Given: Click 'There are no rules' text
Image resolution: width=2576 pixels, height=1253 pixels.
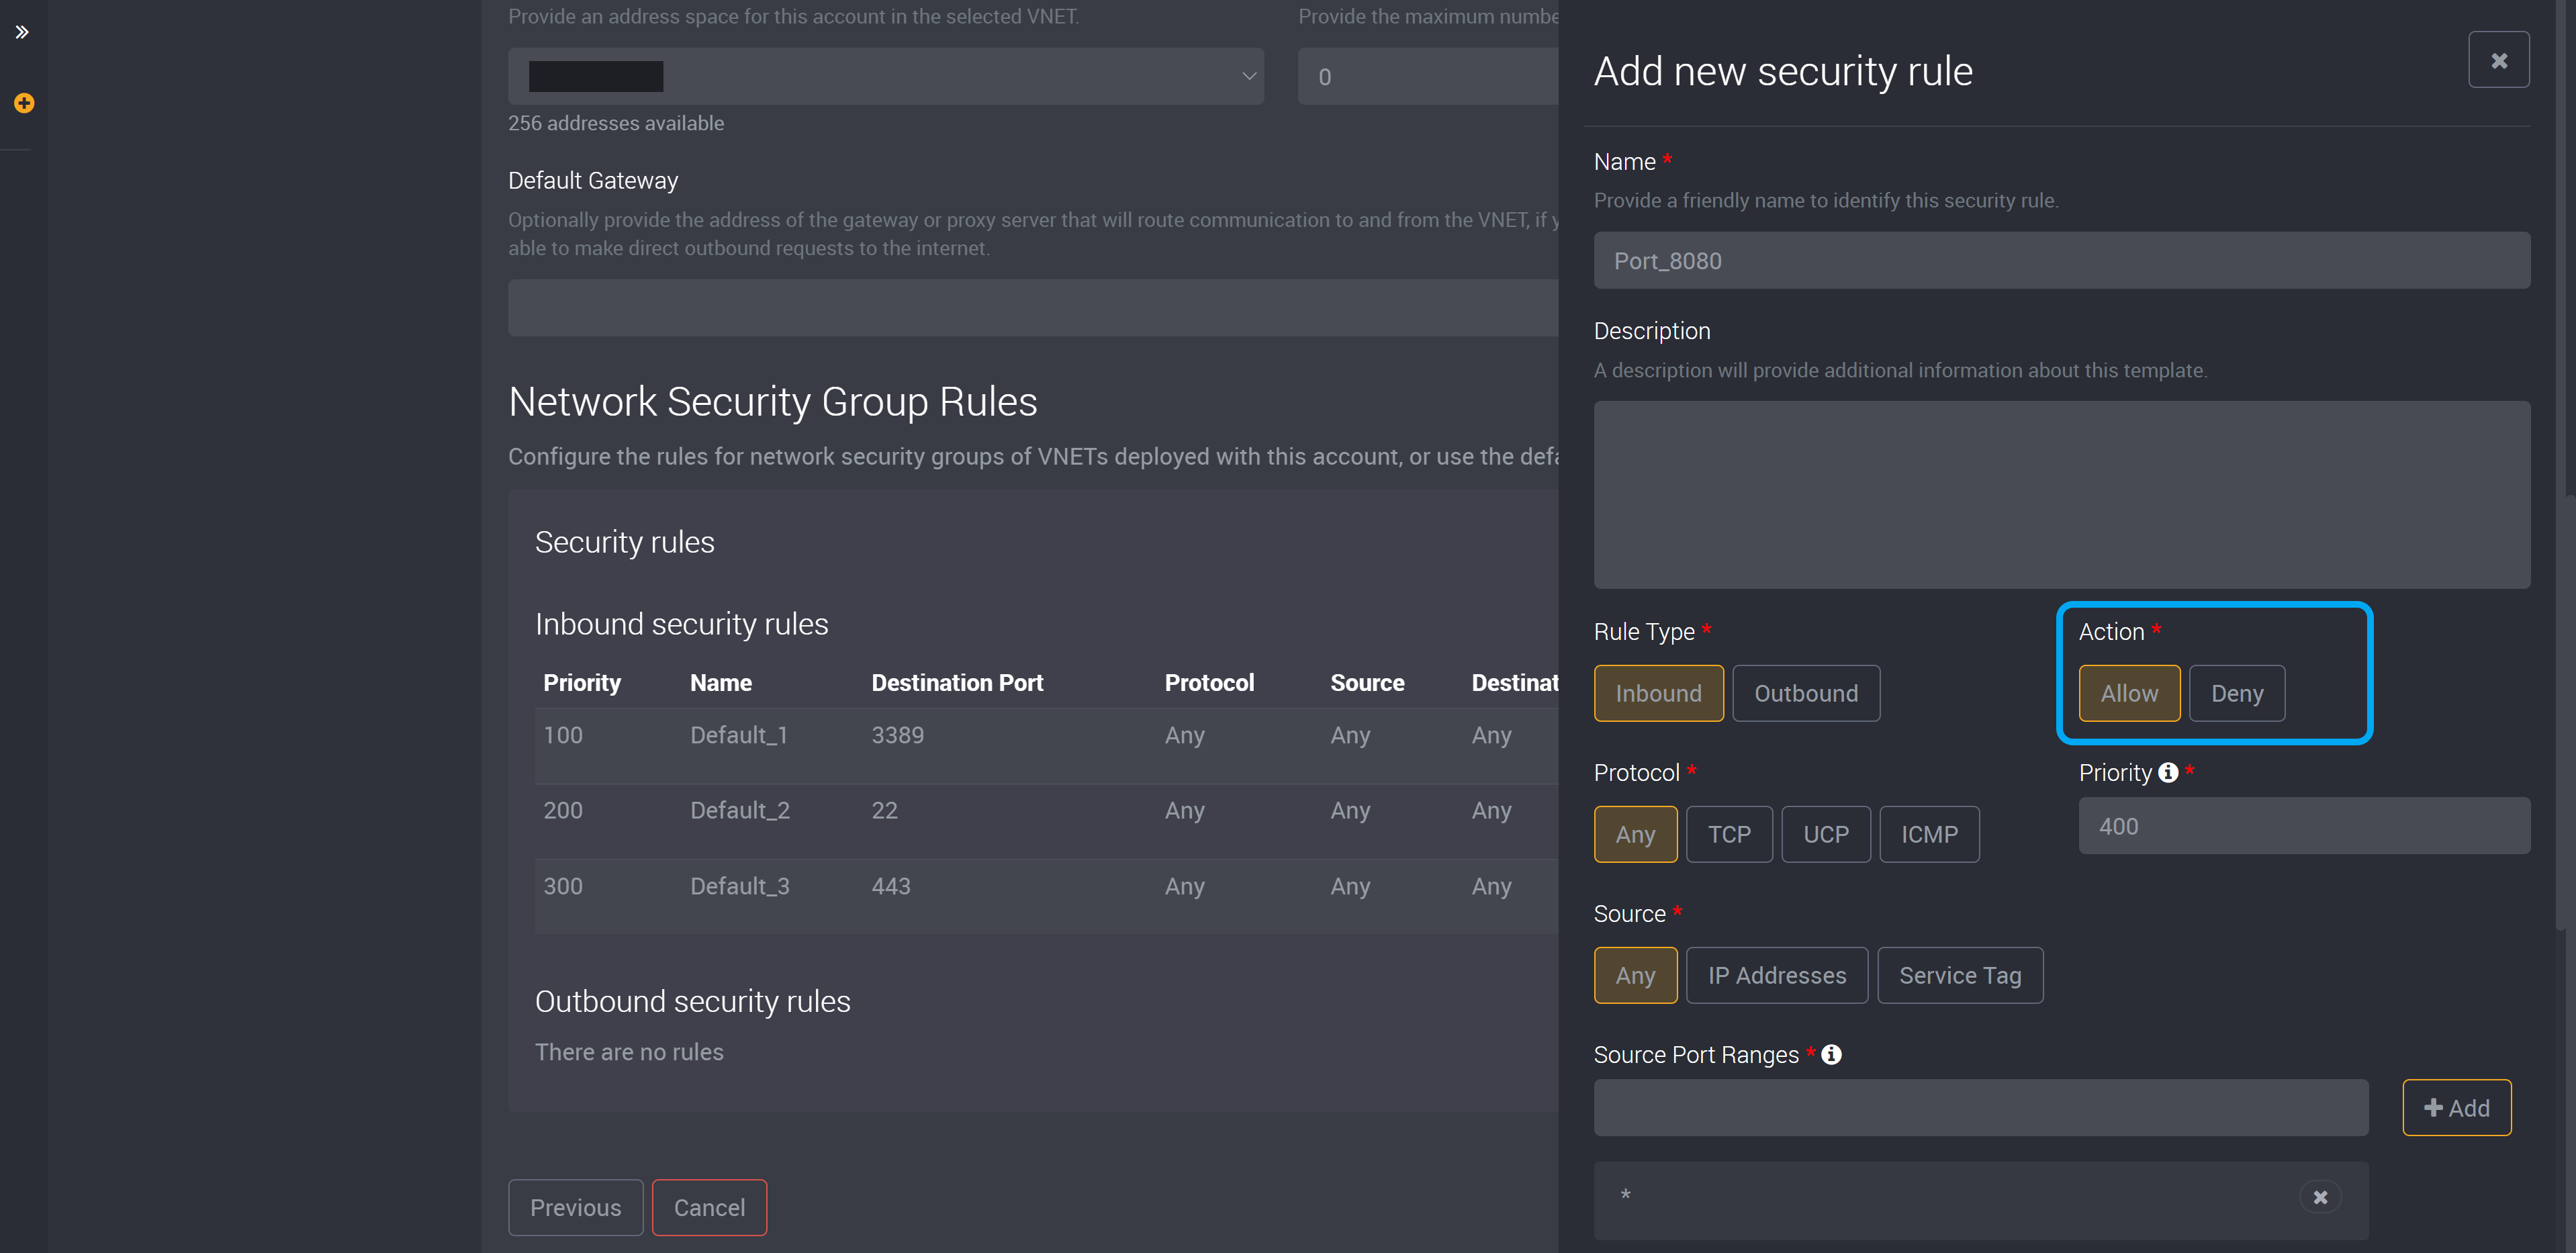Looking at the screenshot, I should pyautogui.click(x=629, y=1052).
